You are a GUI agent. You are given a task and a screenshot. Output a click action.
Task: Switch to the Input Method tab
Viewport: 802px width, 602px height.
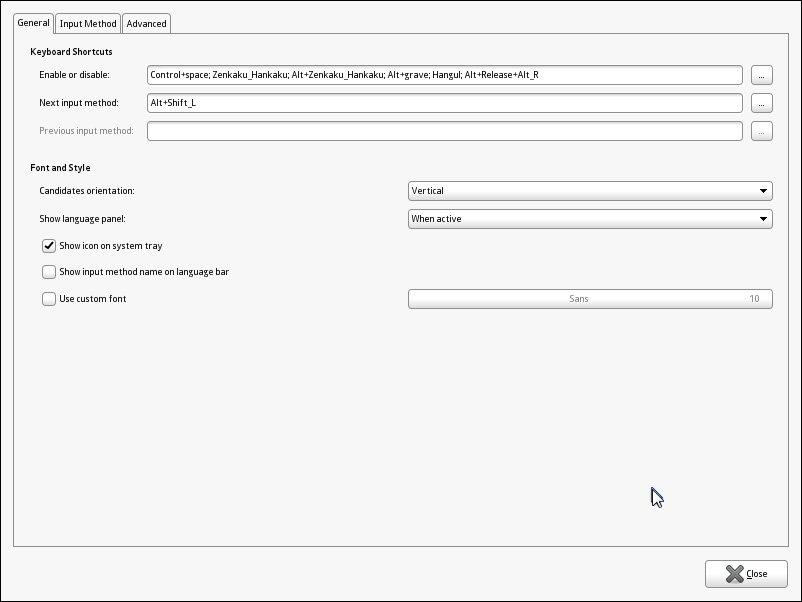pyautogui.click(x=88, y=23)
